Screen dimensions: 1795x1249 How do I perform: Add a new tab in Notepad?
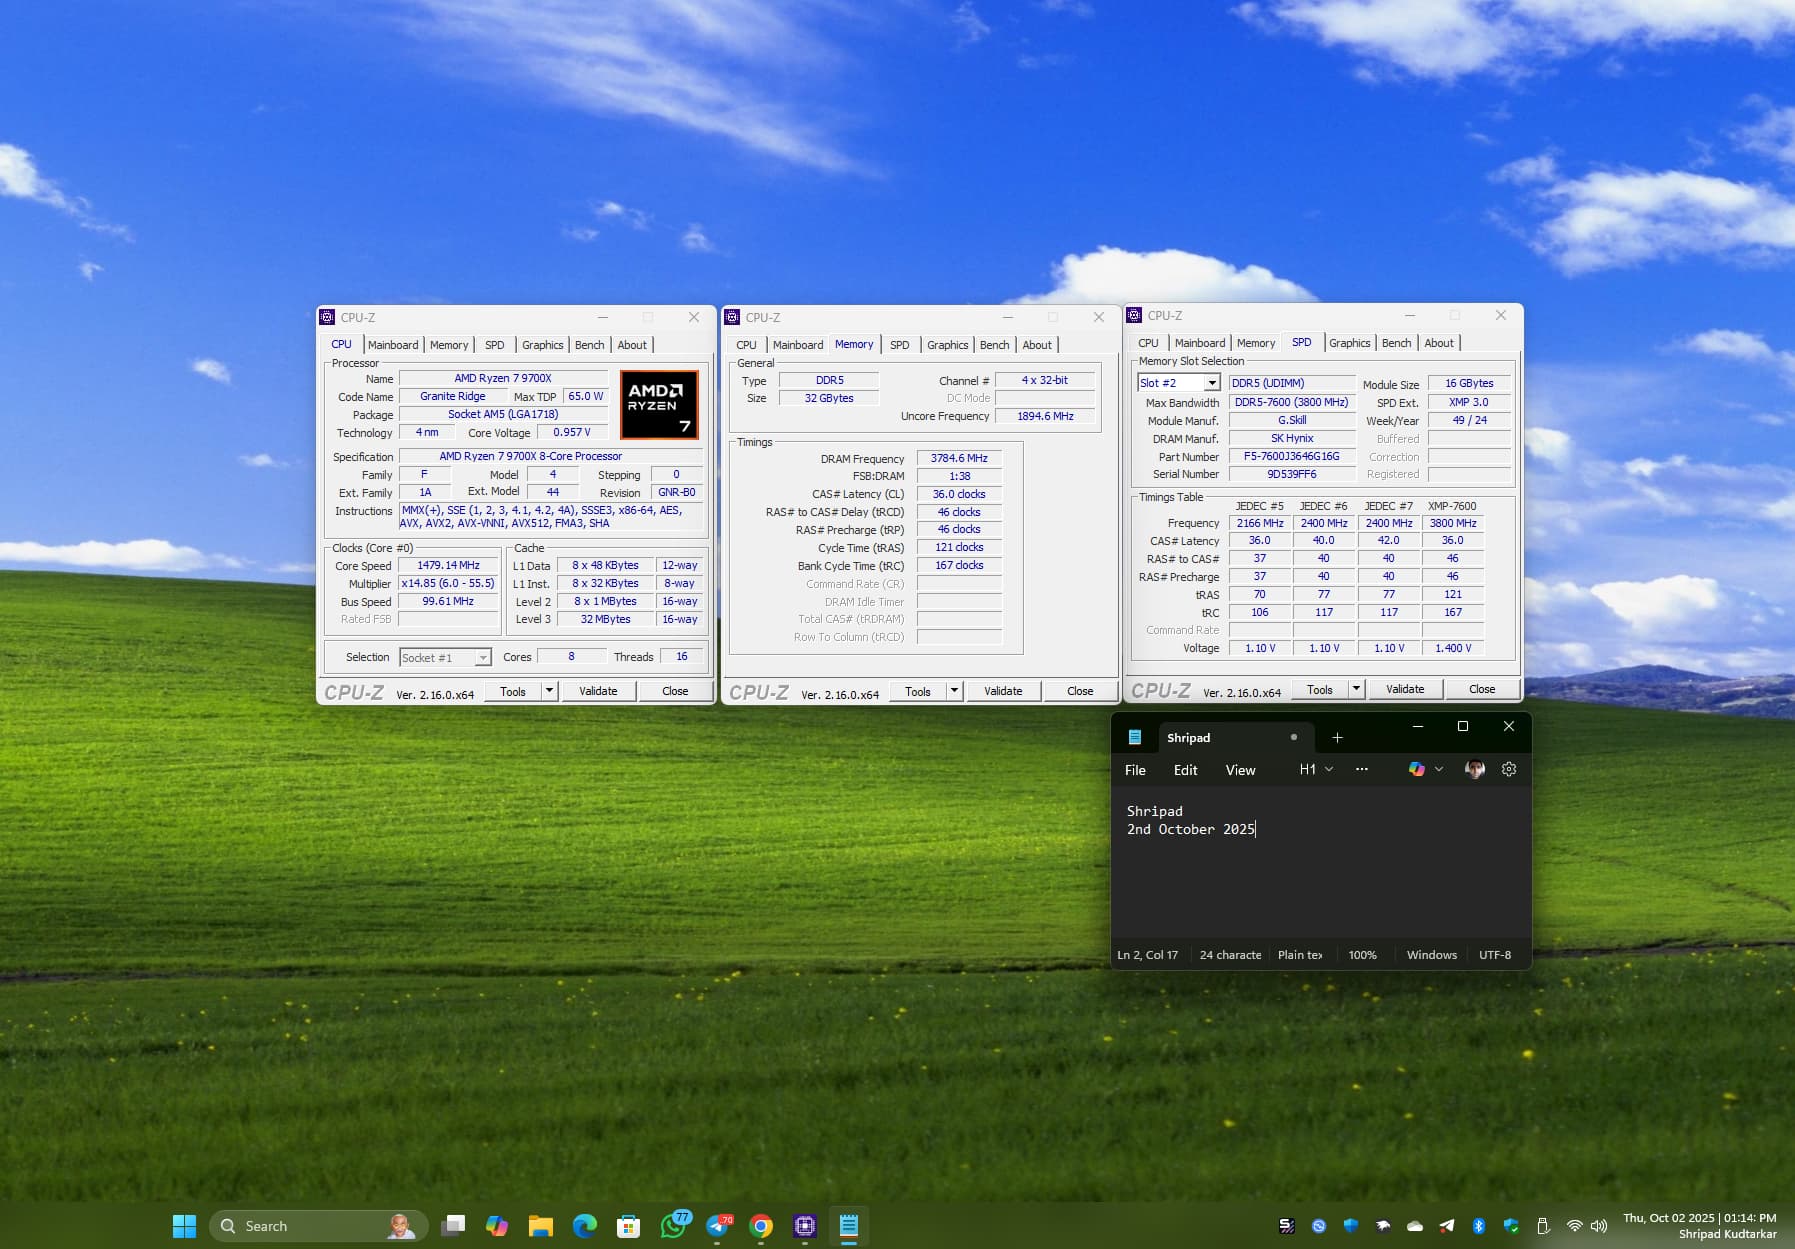1337,738
